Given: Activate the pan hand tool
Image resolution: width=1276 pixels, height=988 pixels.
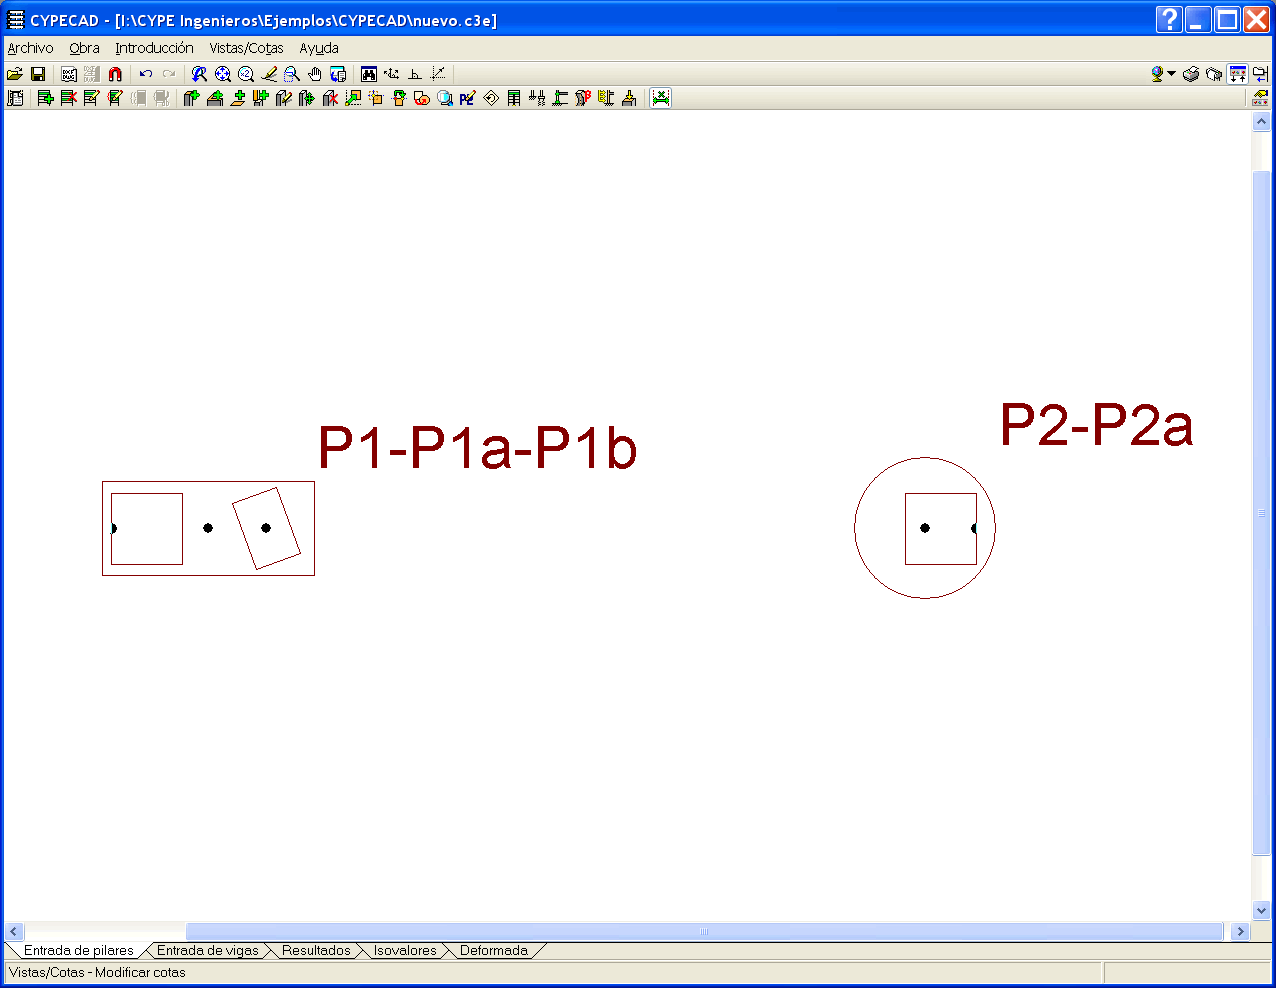Looking at the screenshot, I should (x=315, y=74).
